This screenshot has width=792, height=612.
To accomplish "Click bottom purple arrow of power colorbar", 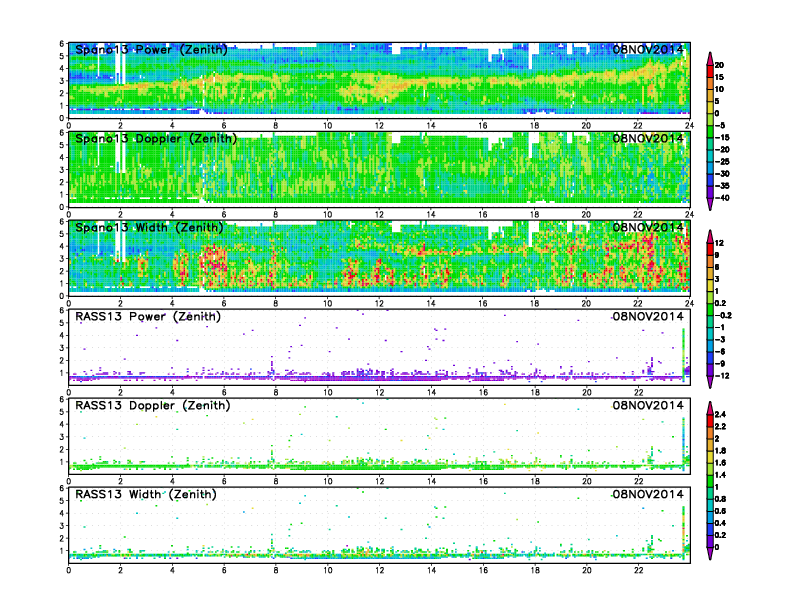I will tap(710, 205).
